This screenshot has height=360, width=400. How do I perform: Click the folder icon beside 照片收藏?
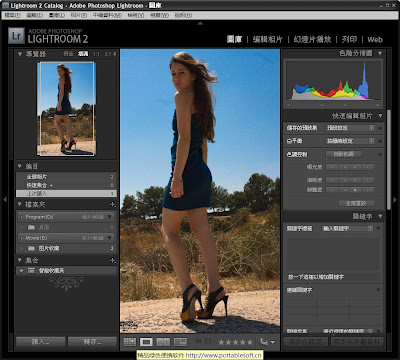tap(31, 248)
